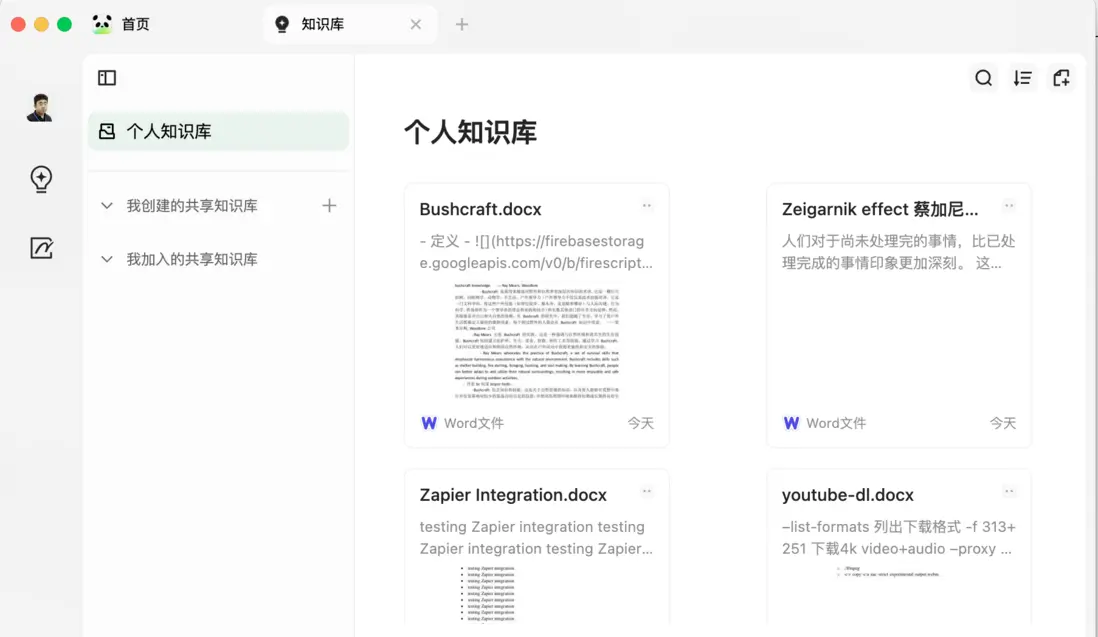Toggle the sidebar panel icon
1098x637 pixels.
[106, 78]
